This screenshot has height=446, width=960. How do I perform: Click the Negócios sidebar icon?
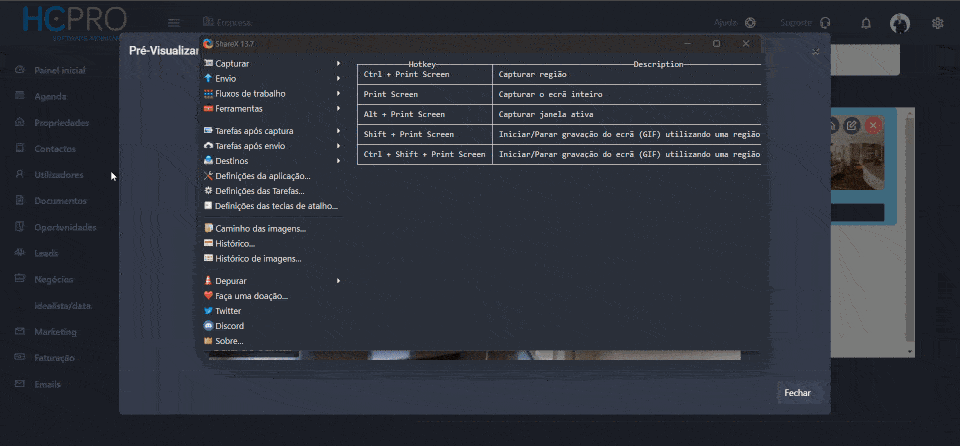[x=20, y=279]
